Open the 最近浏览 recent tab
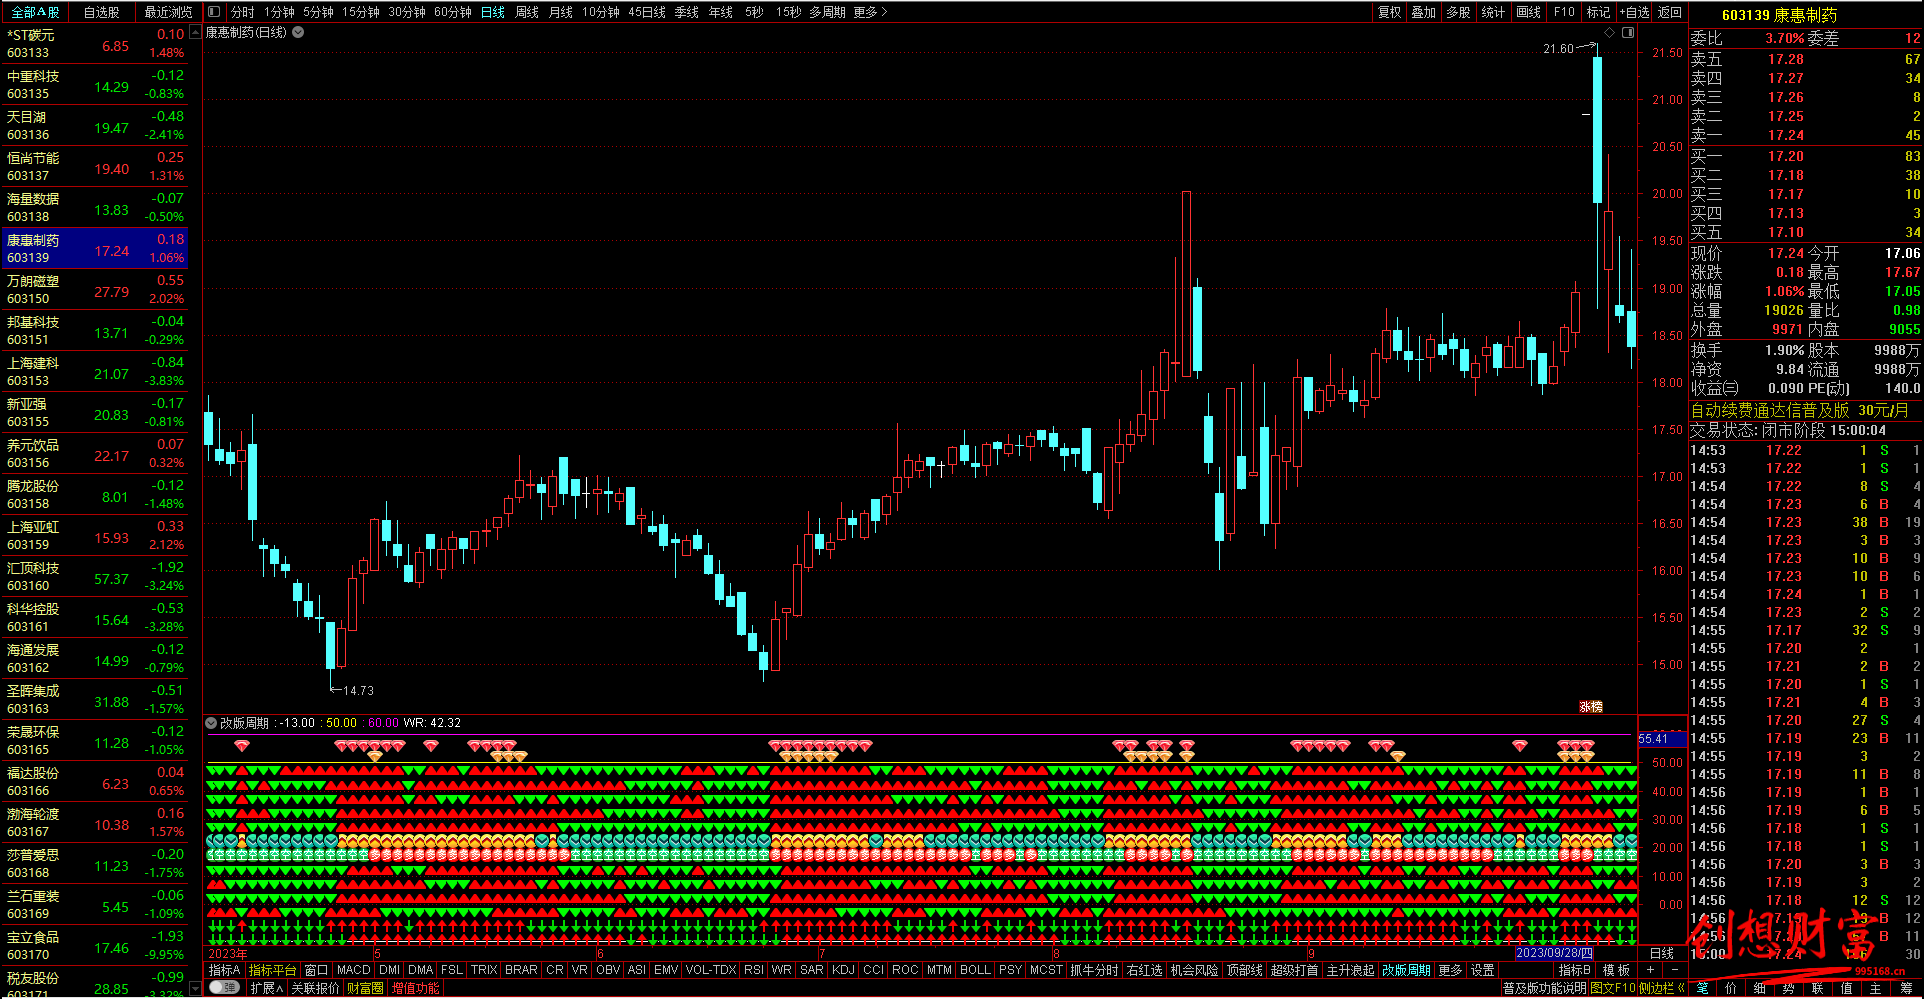This screenshot has width=1924, height=999. 168,12
